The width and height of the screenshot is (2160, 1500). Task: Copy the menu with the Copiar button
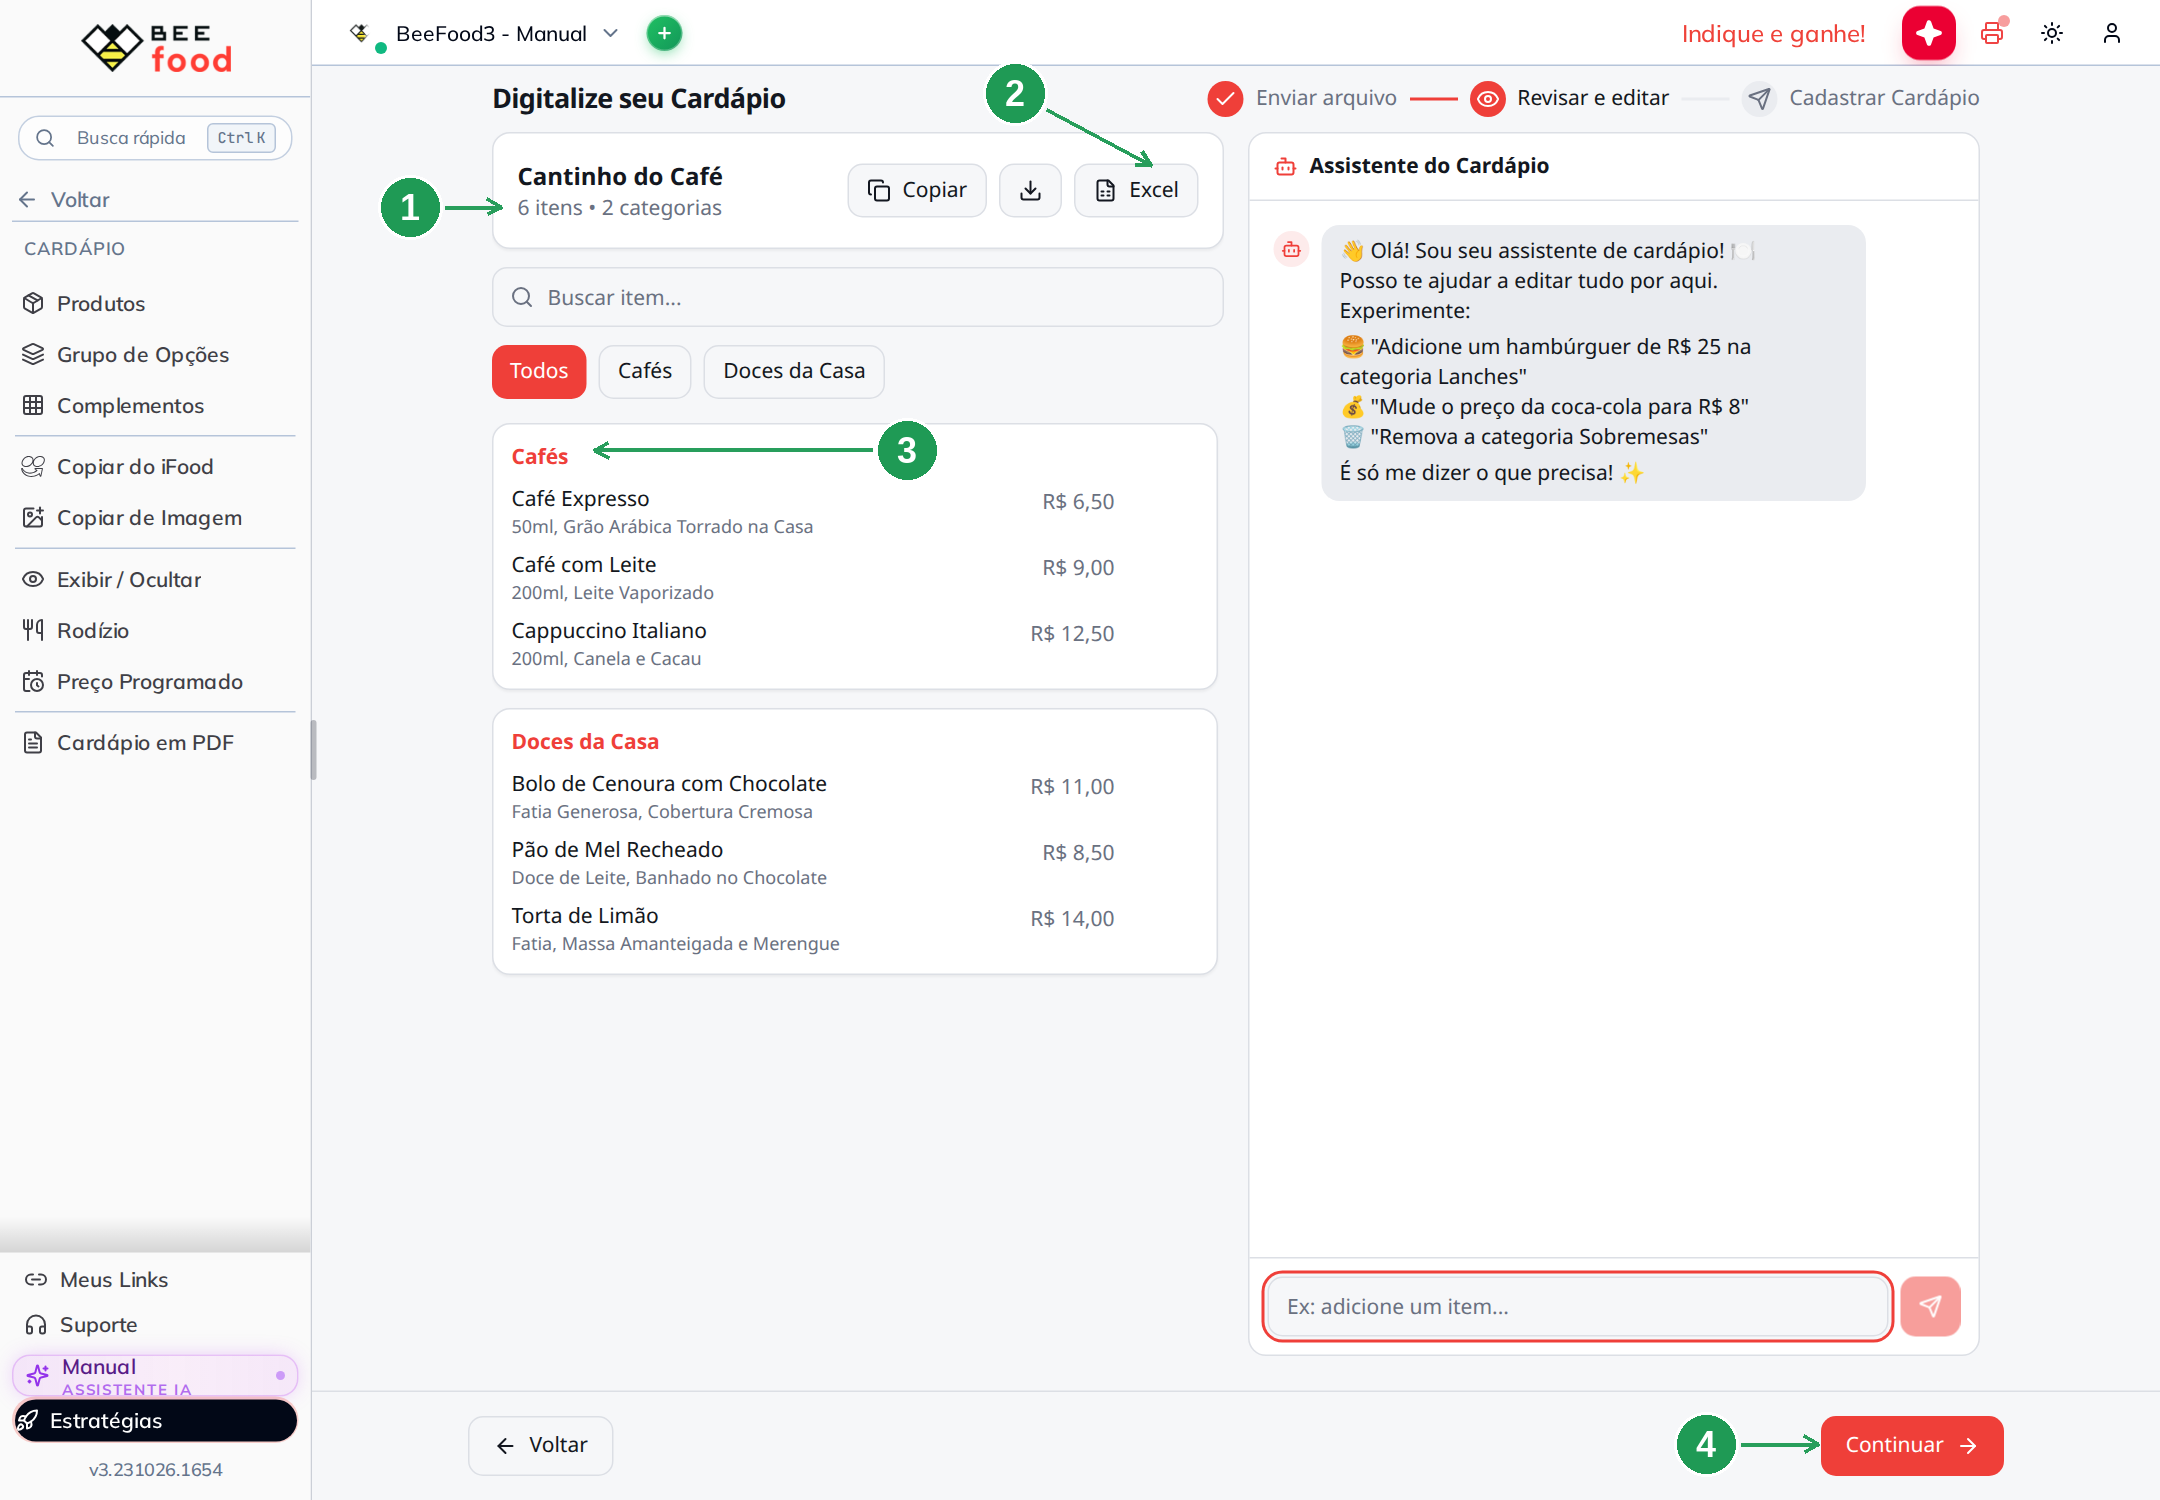coord(917,190)
